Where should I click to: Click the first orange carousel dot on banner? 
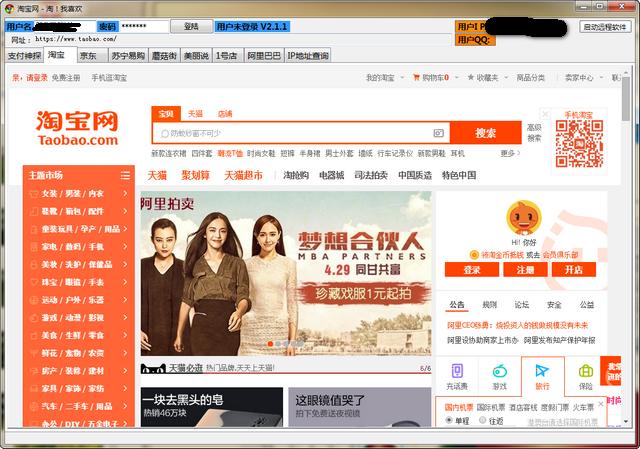point(270,344)
